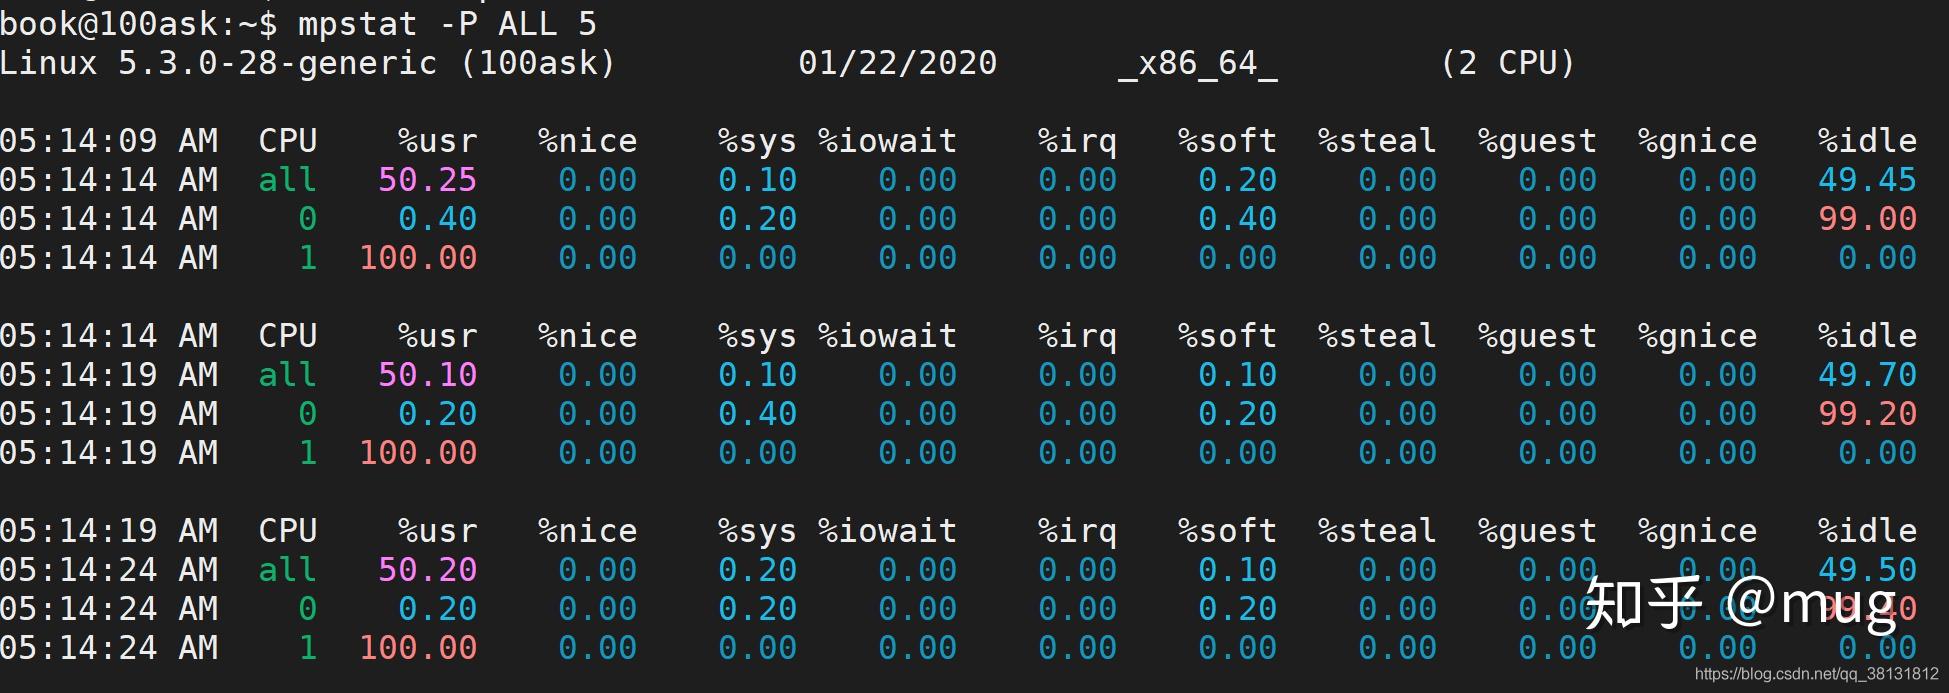Click the "%nice" header above the 50.20 row
1949x693 pixels.
[588, 531]
